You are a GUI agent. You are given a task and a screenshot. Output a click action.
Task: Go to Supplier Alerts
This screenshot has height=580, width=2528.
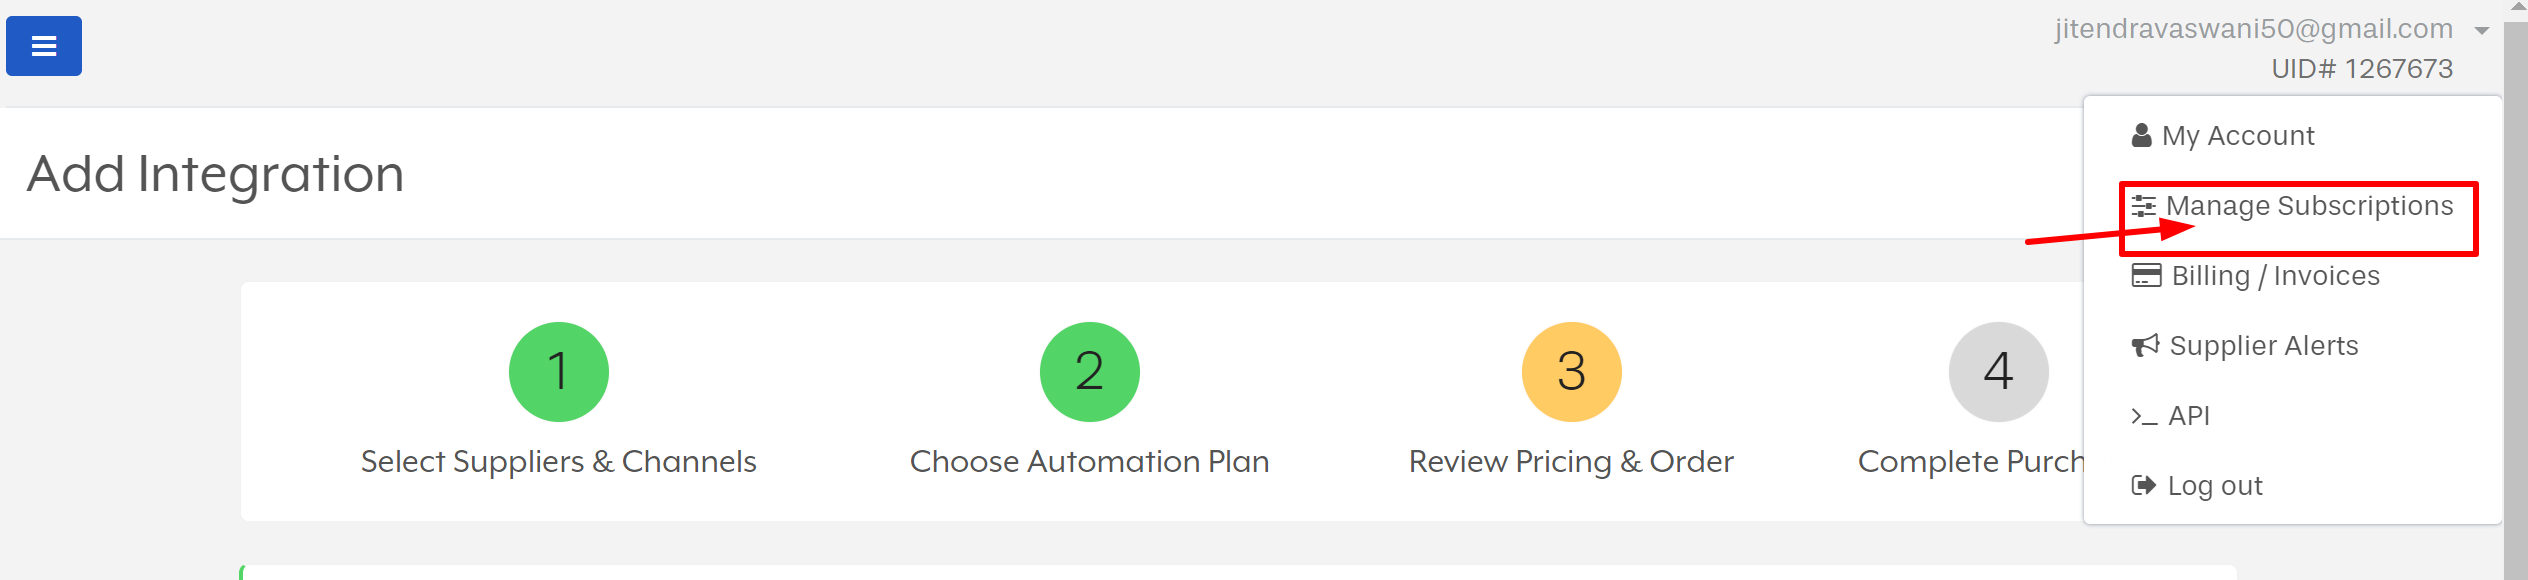[2264, 346]
